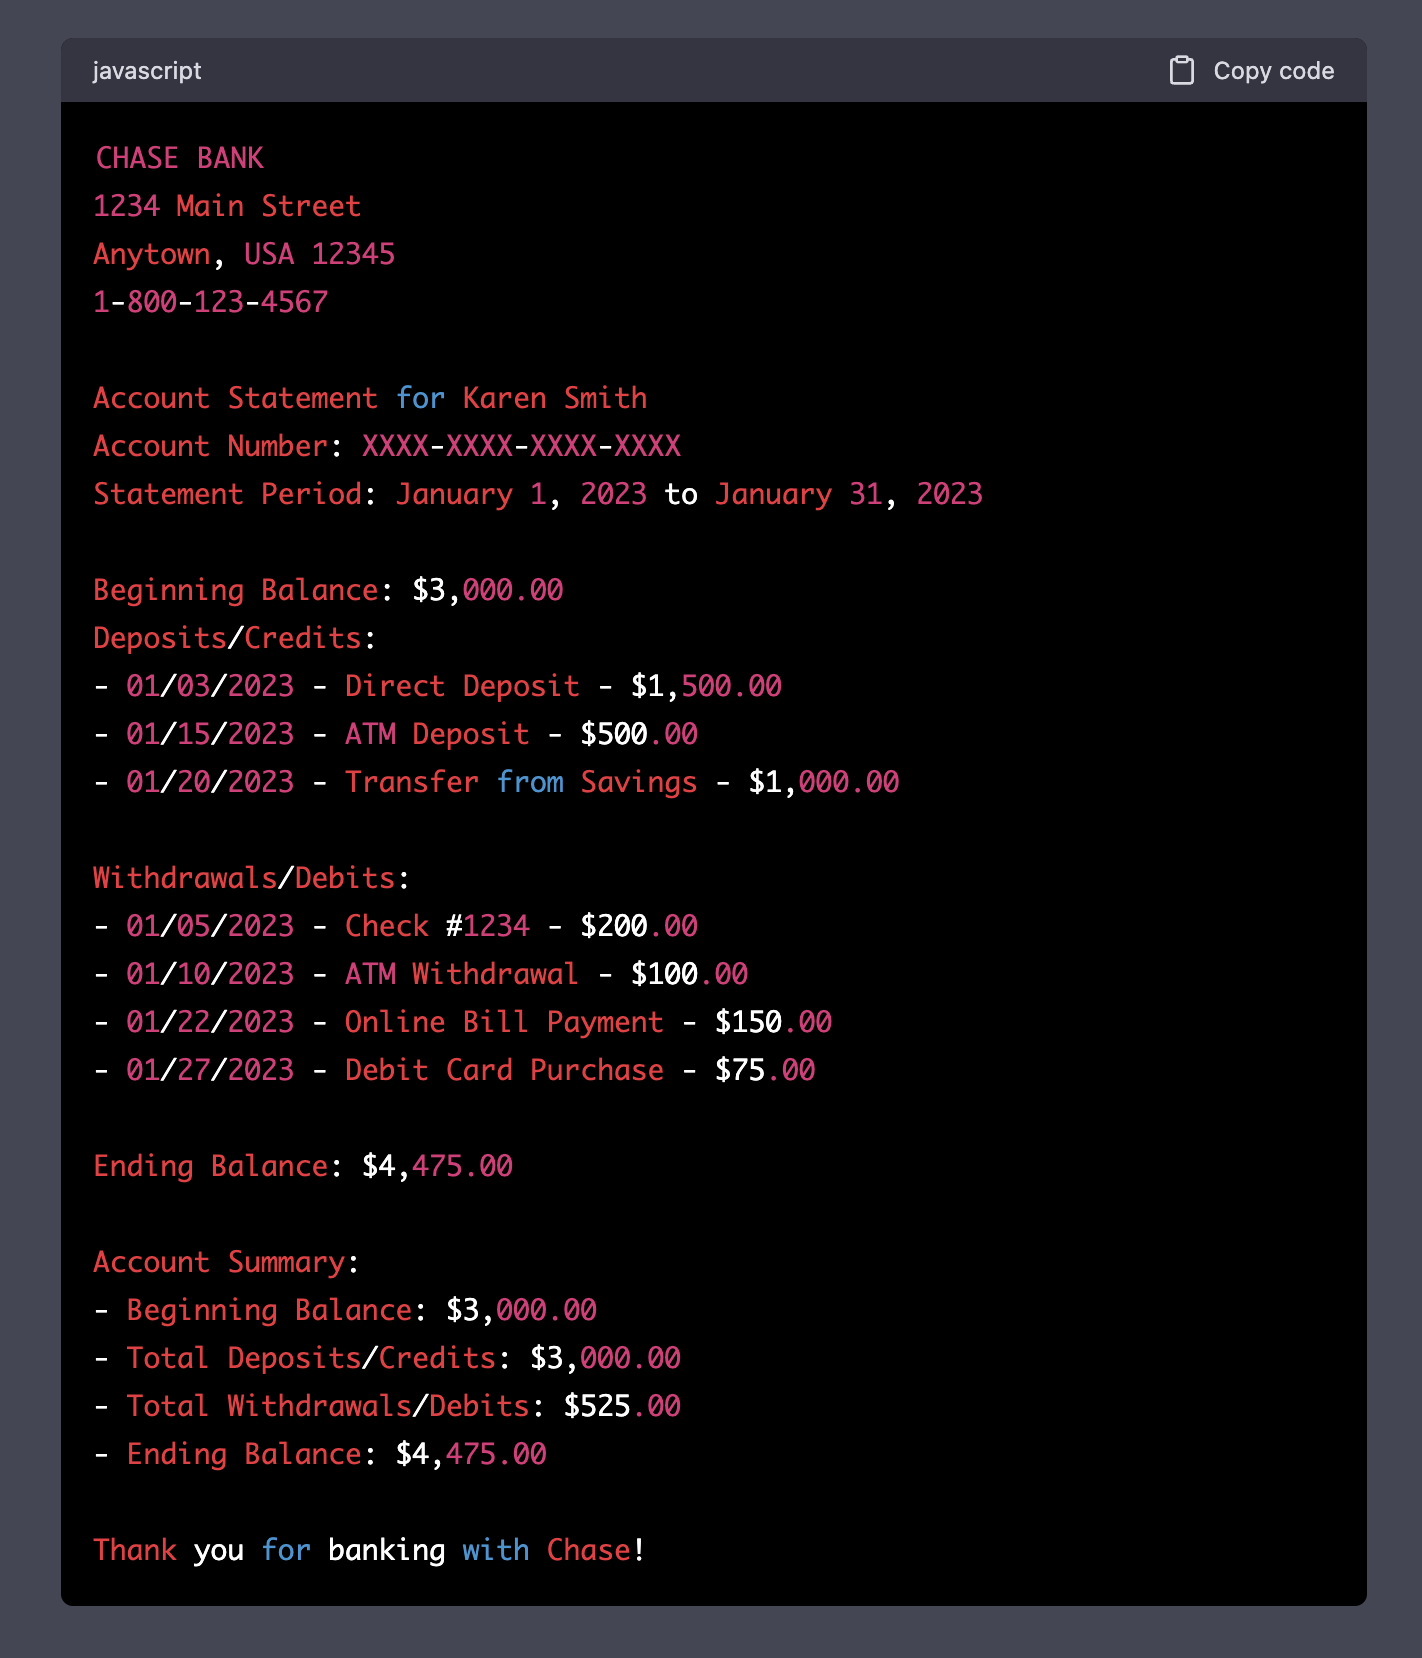Click the "Deposits/Credits:" section header
The width and height of the screenshot is (1422, 1658).
pos(235,638)
